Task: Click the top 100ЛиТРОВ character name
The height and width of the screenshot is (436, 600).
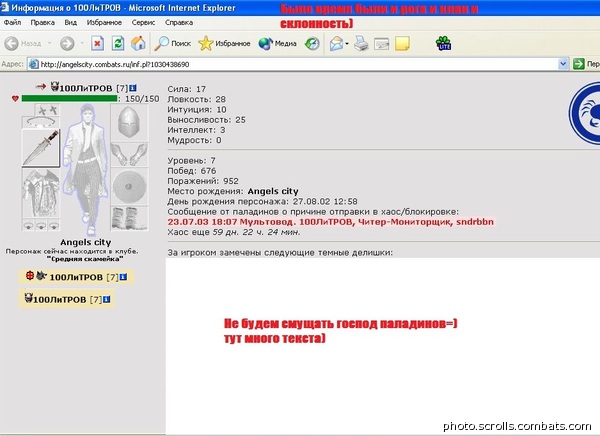Action: 86,88
